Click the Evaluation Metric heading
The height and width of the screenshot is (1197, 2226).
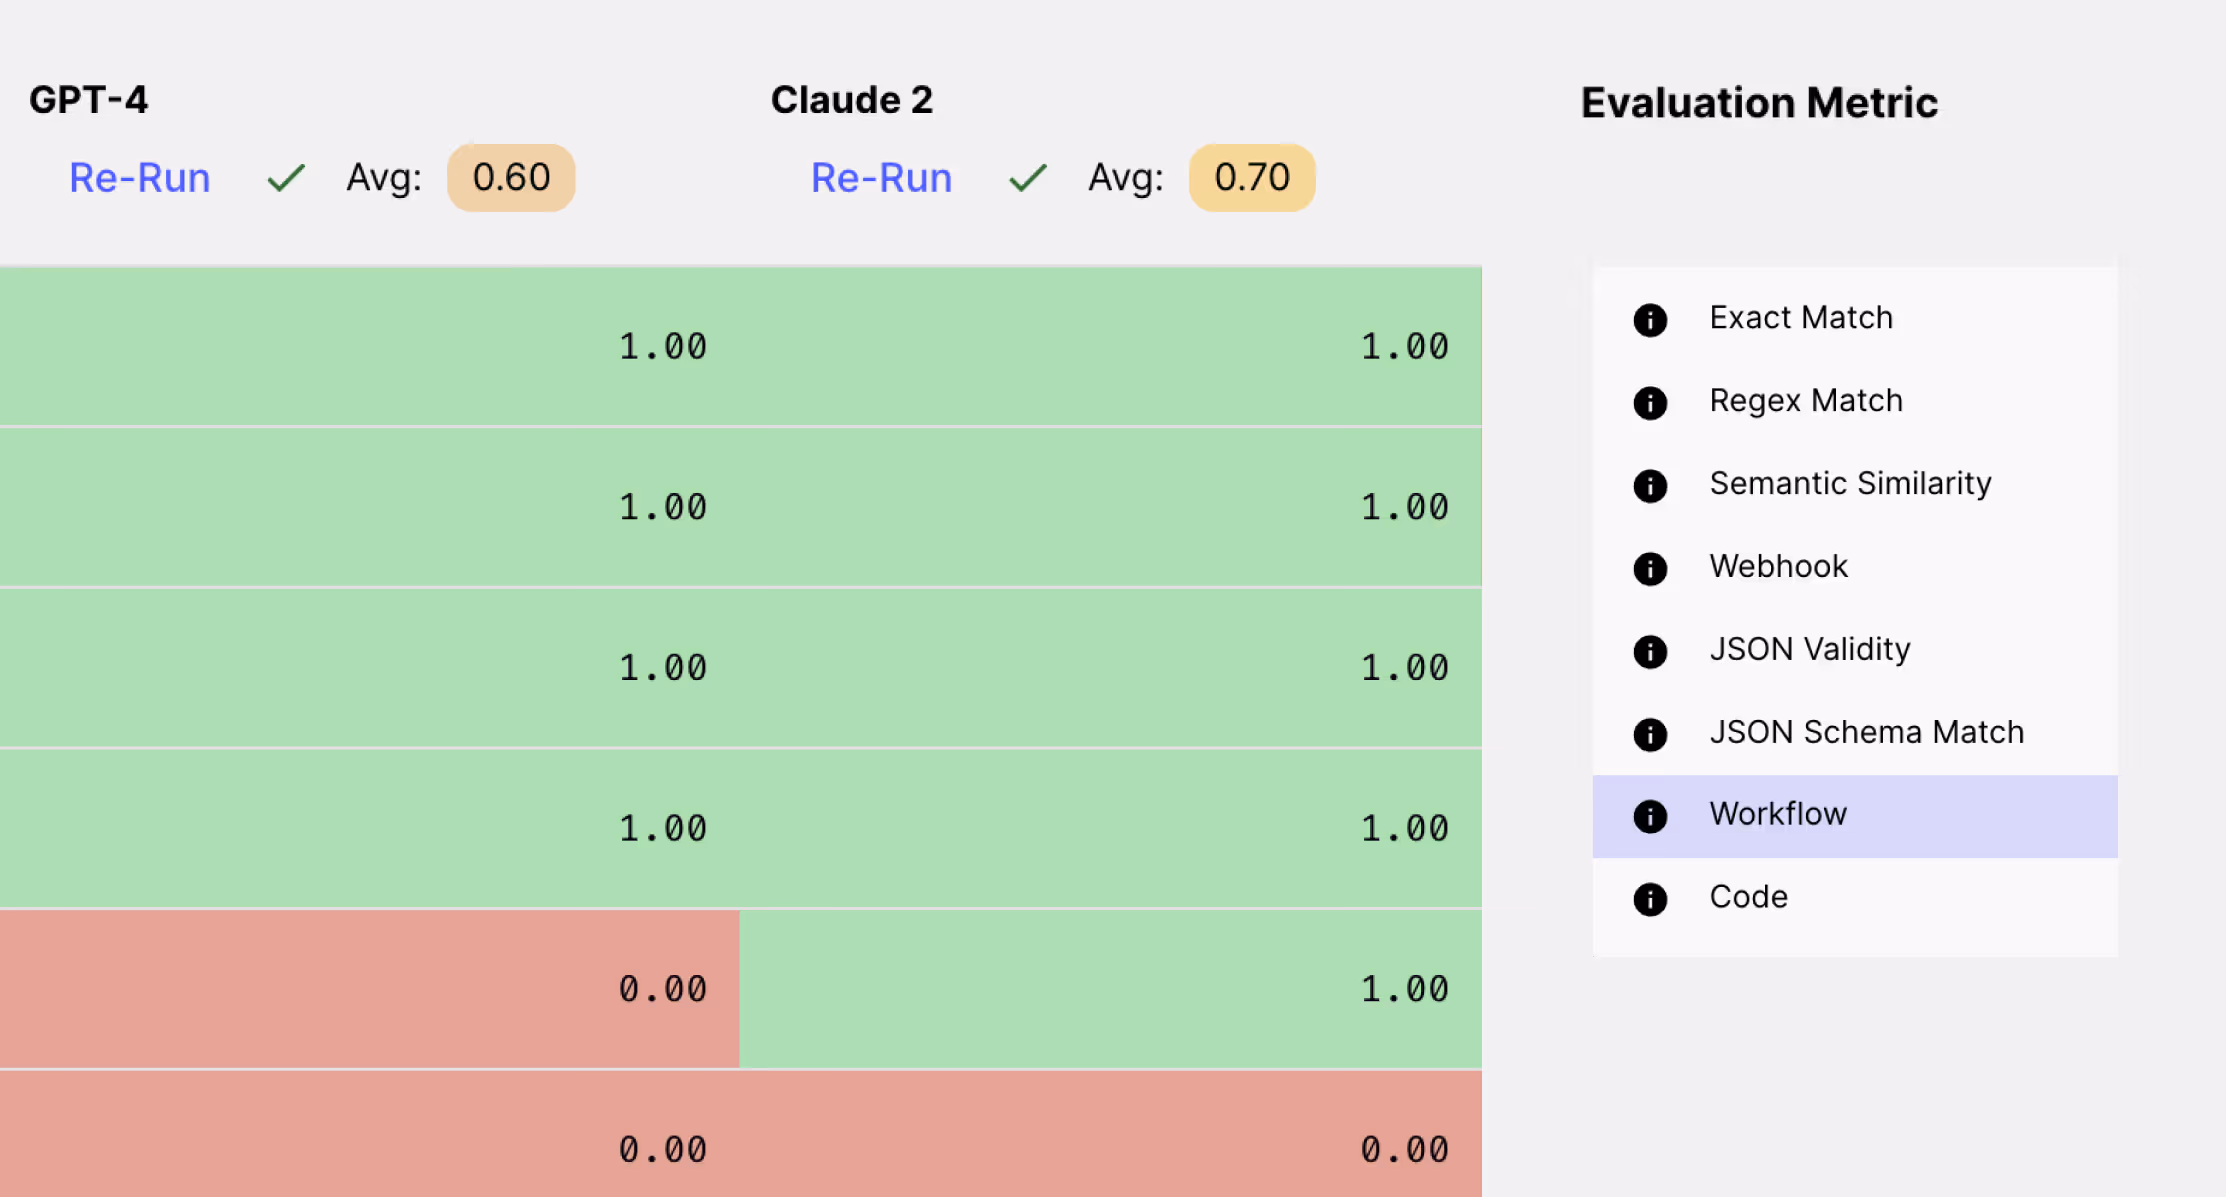click(1759, 103)
